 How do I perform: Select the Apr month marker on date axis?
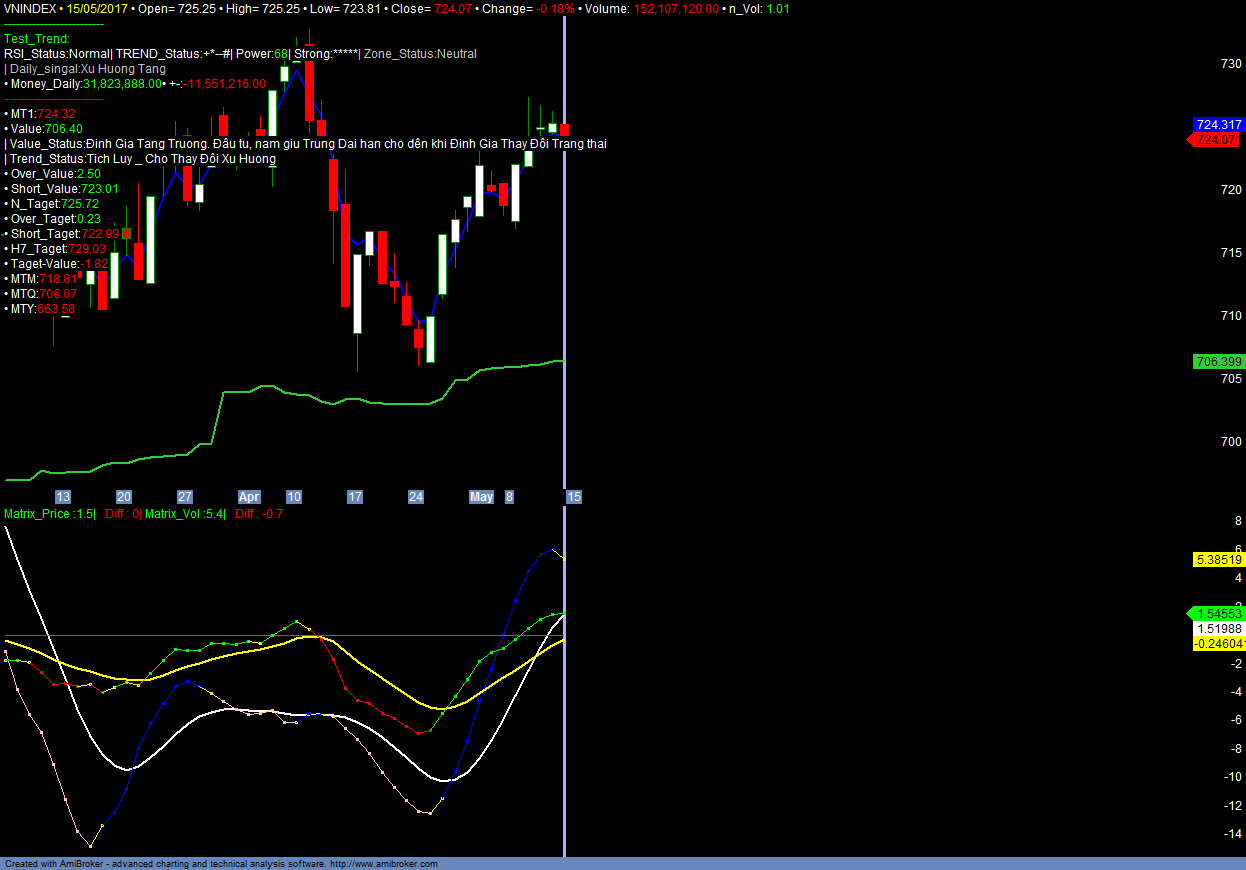[x=249, y=497]
